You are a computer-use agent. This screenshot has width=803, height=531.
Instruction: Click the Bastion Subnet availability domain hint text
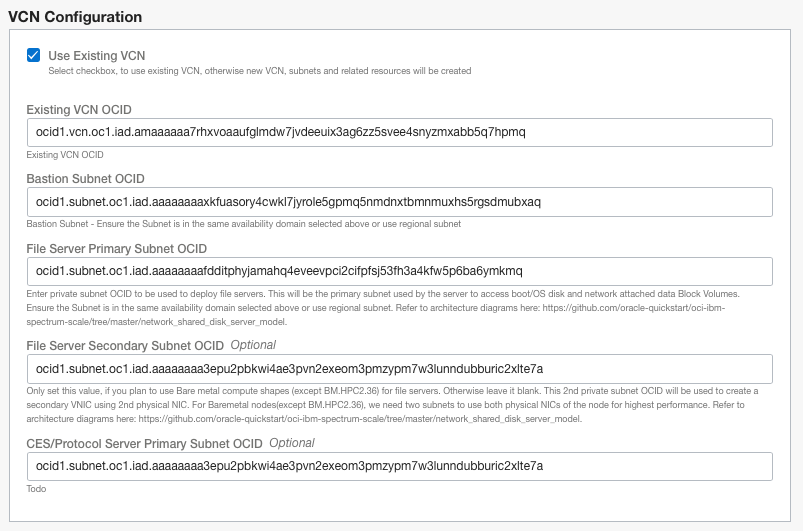click(x=244, y=224)
